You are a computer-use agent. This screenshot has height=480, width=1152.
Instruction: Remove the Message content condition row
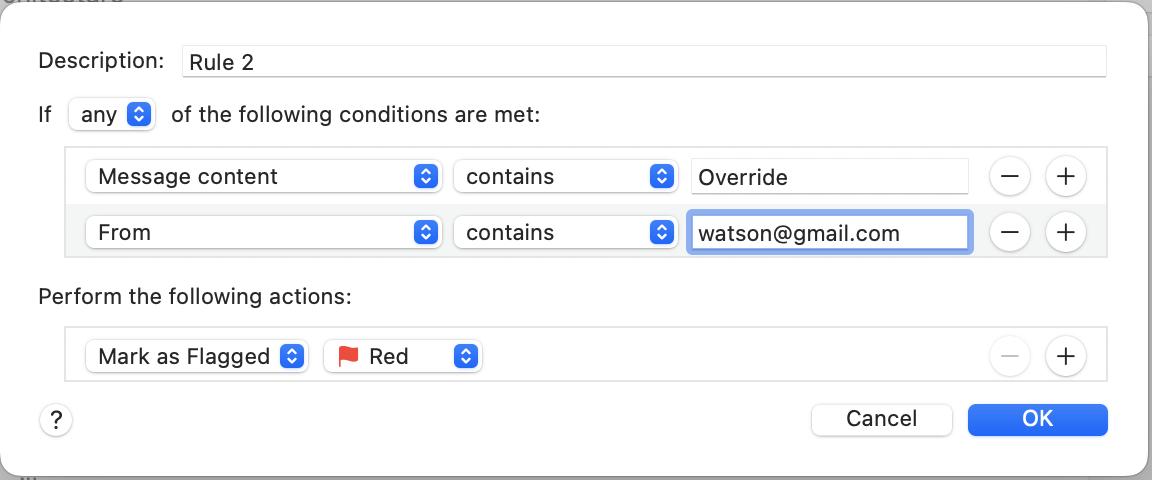1009,176
